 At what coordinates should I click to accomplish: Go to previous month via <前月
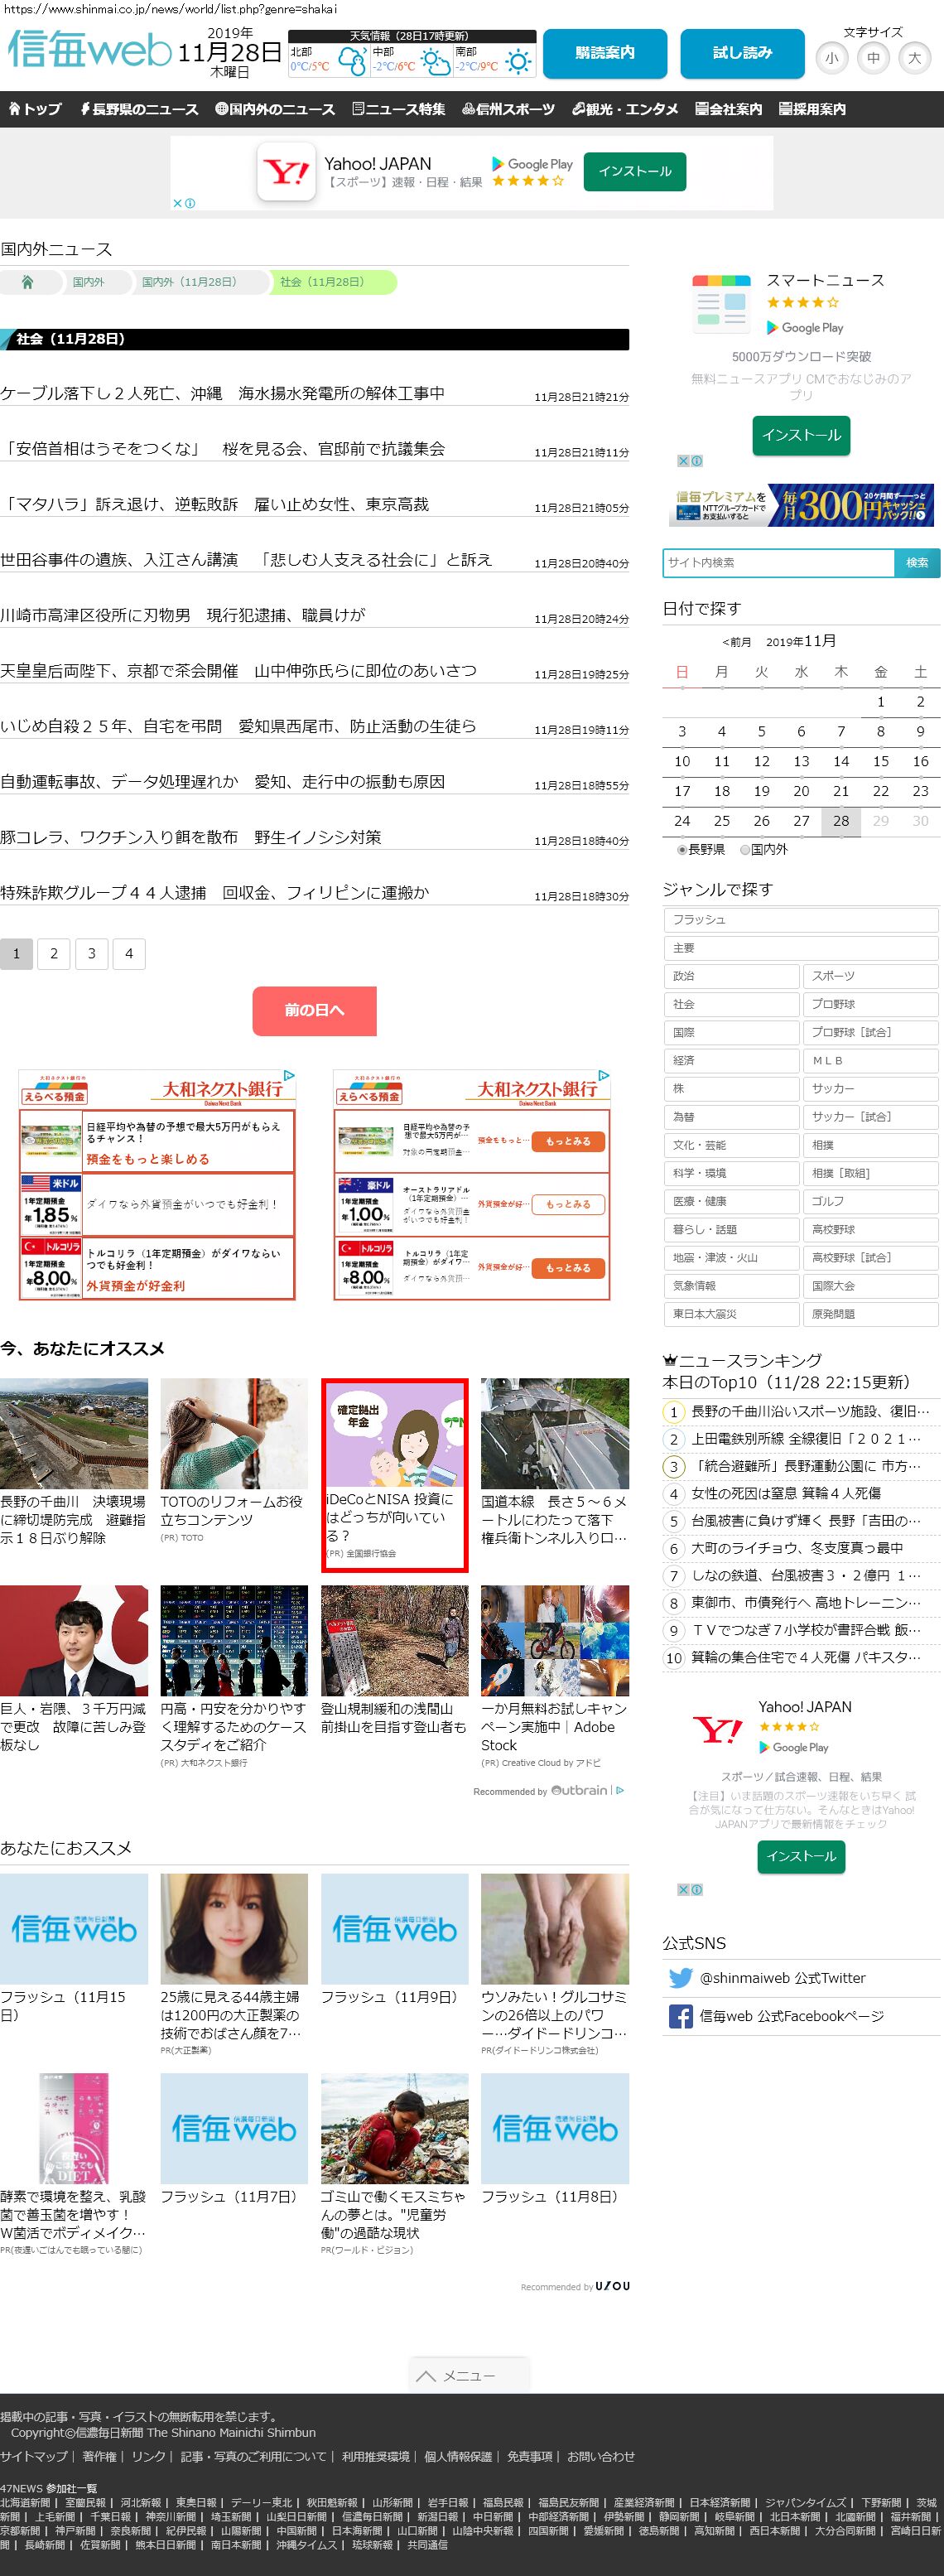point(736,642)
